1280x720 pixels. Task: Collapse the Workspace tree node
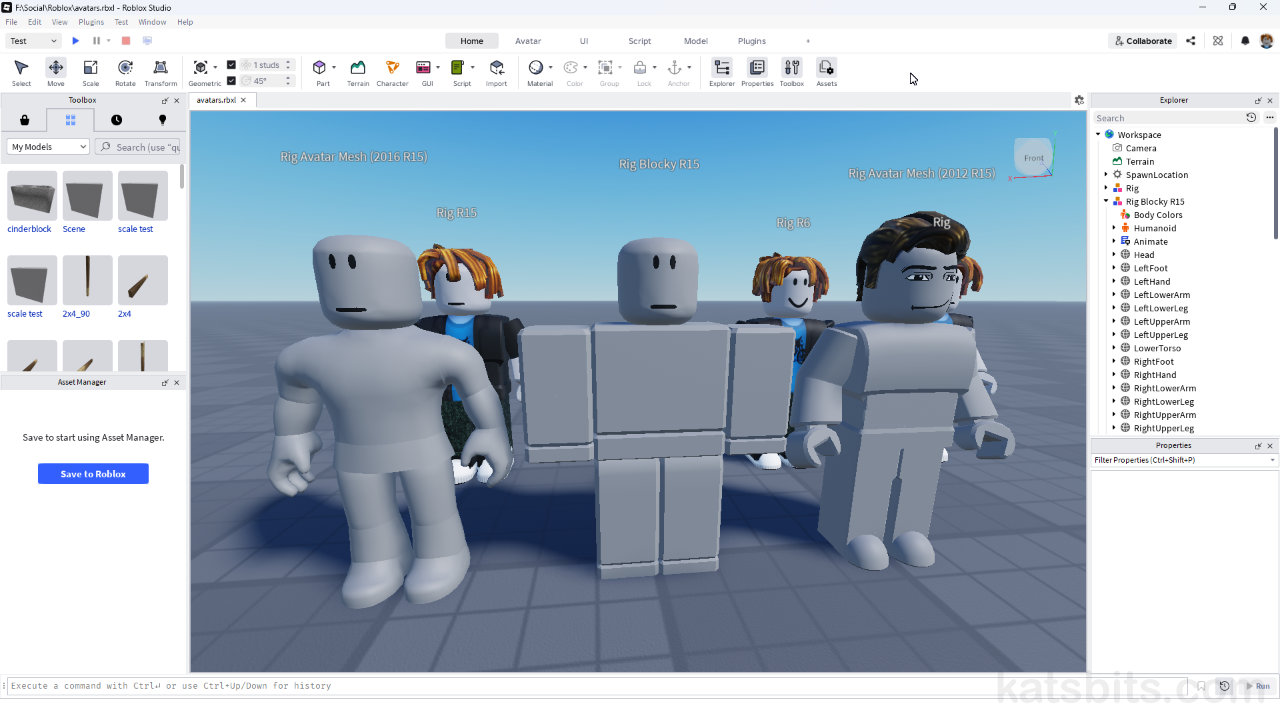(x=1098, y=134)
